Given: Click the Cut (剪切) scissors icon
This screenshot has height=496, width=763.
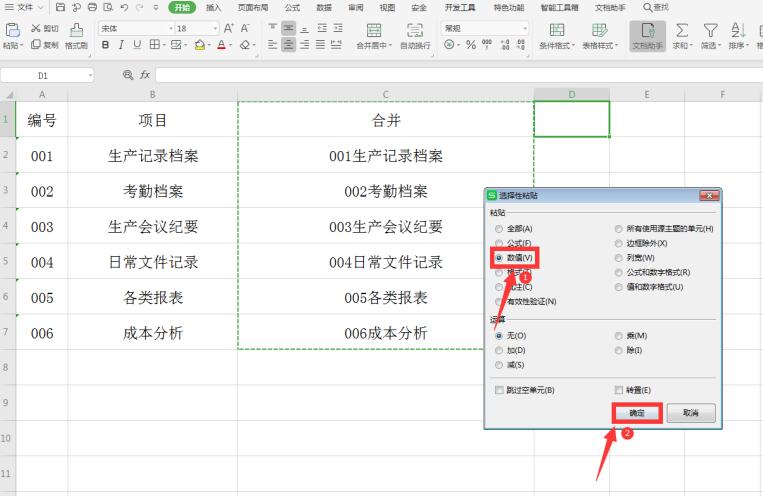Looking at the screenshot, I should pos(36,28).
